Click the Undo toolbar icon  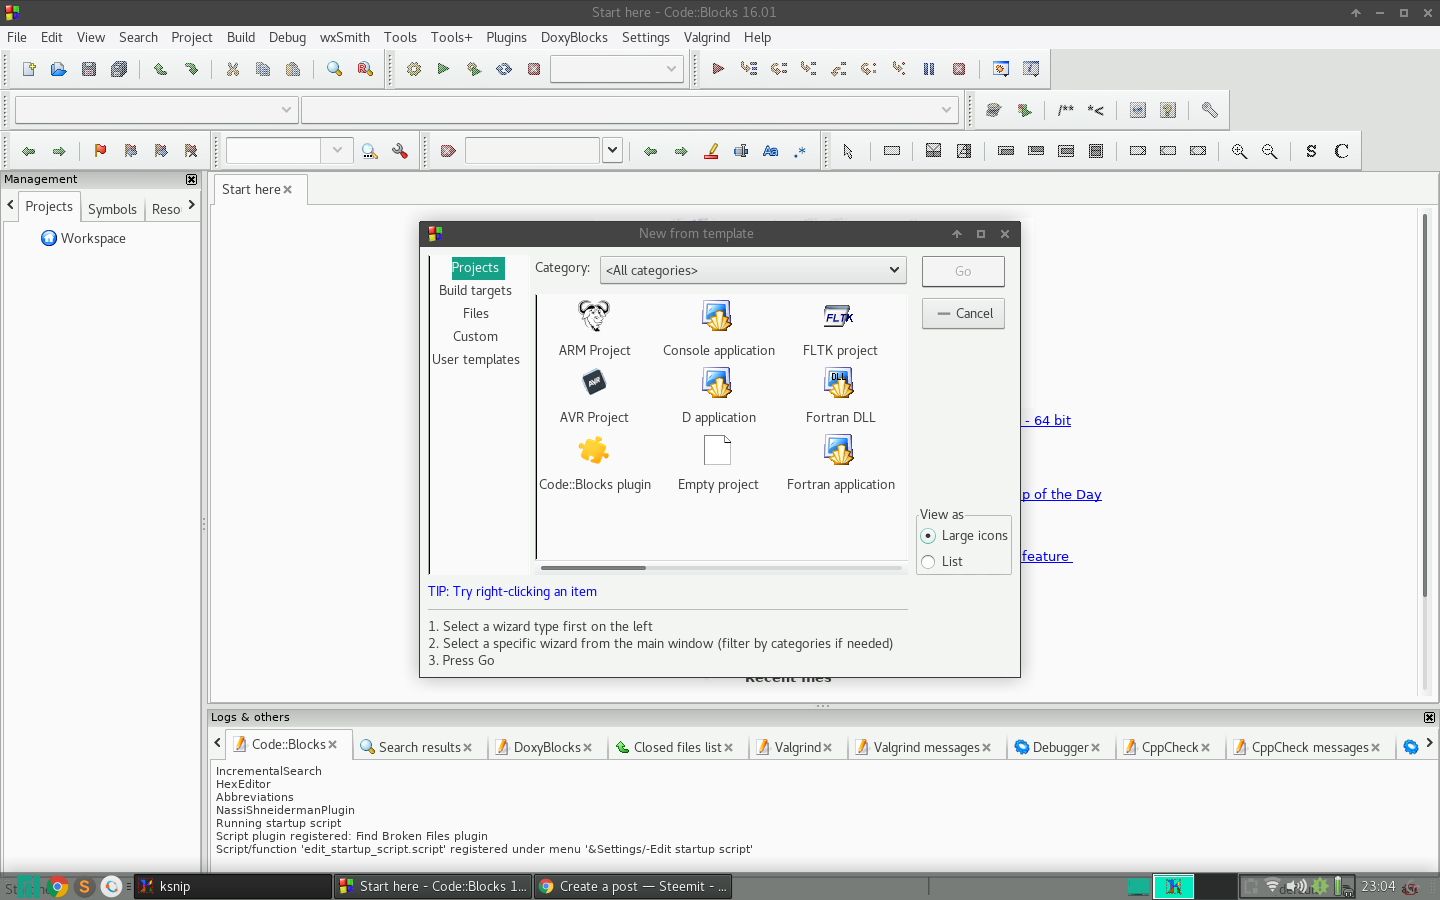click(160, 69)
